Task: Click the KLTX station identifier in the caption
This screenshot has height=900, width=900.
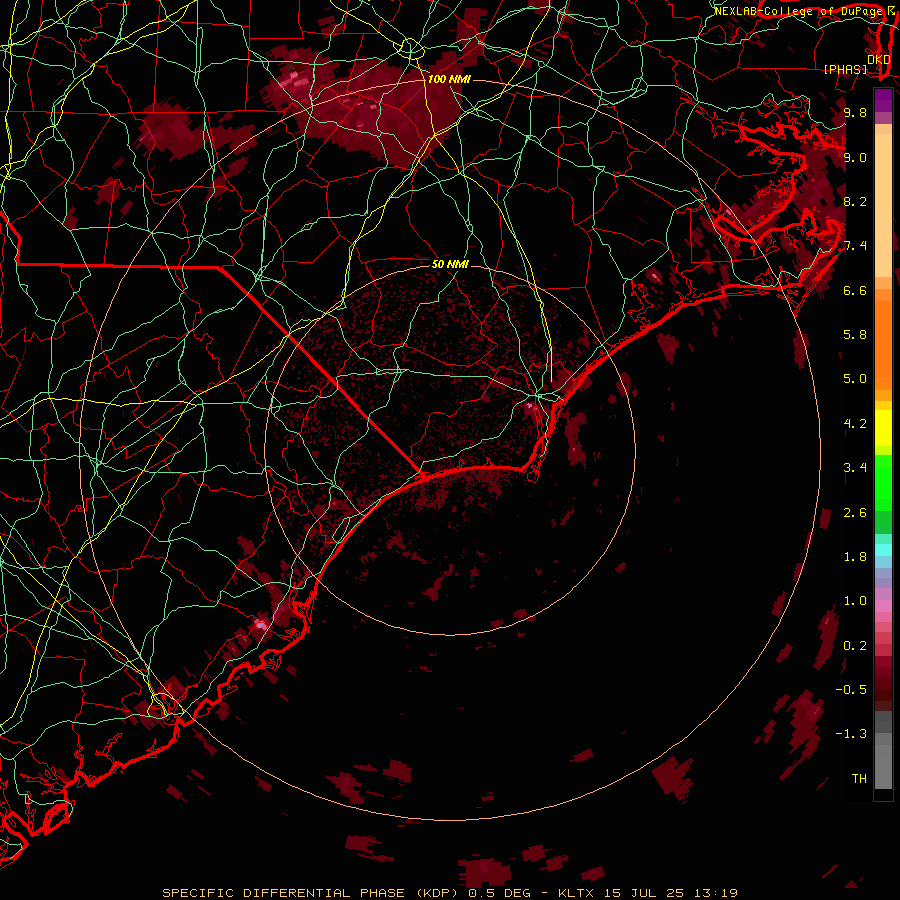Action: pos(577,893)
